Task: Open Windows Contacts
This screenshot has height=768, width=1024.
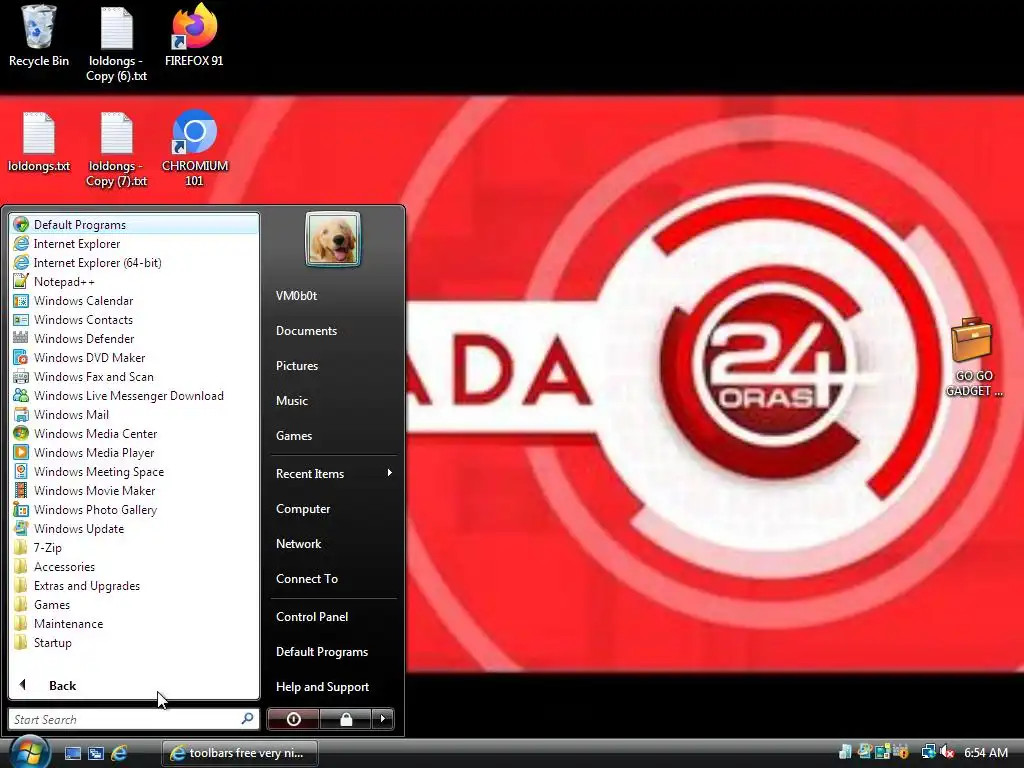Action: 134,319
